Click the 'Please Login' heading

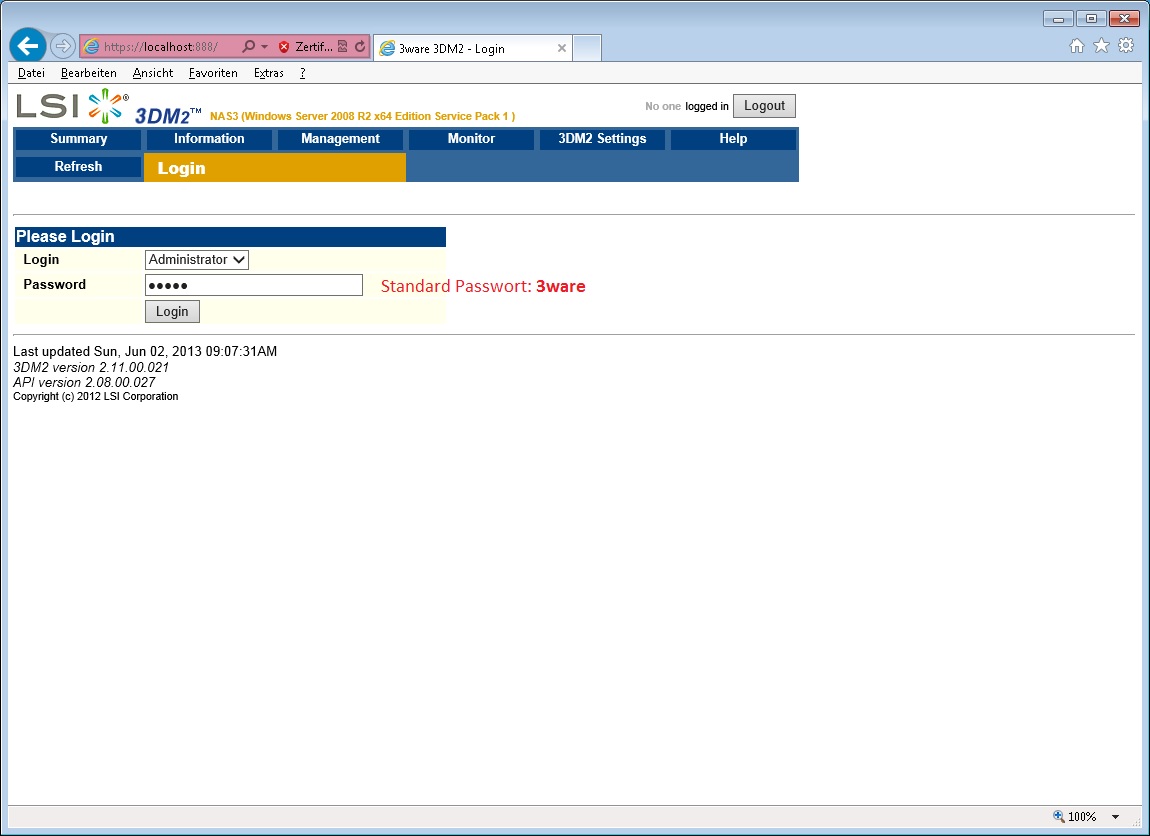pos(65,236)
